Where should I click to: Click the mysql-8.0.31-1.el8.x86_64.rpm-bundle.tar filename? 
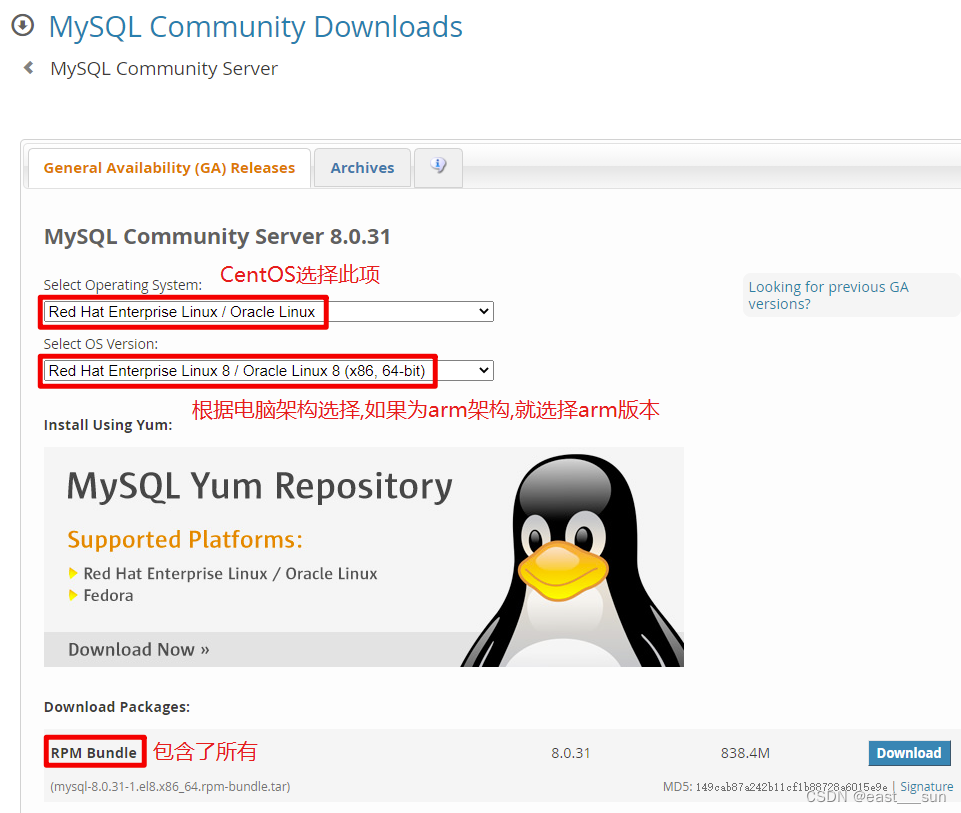click(170, 787)
